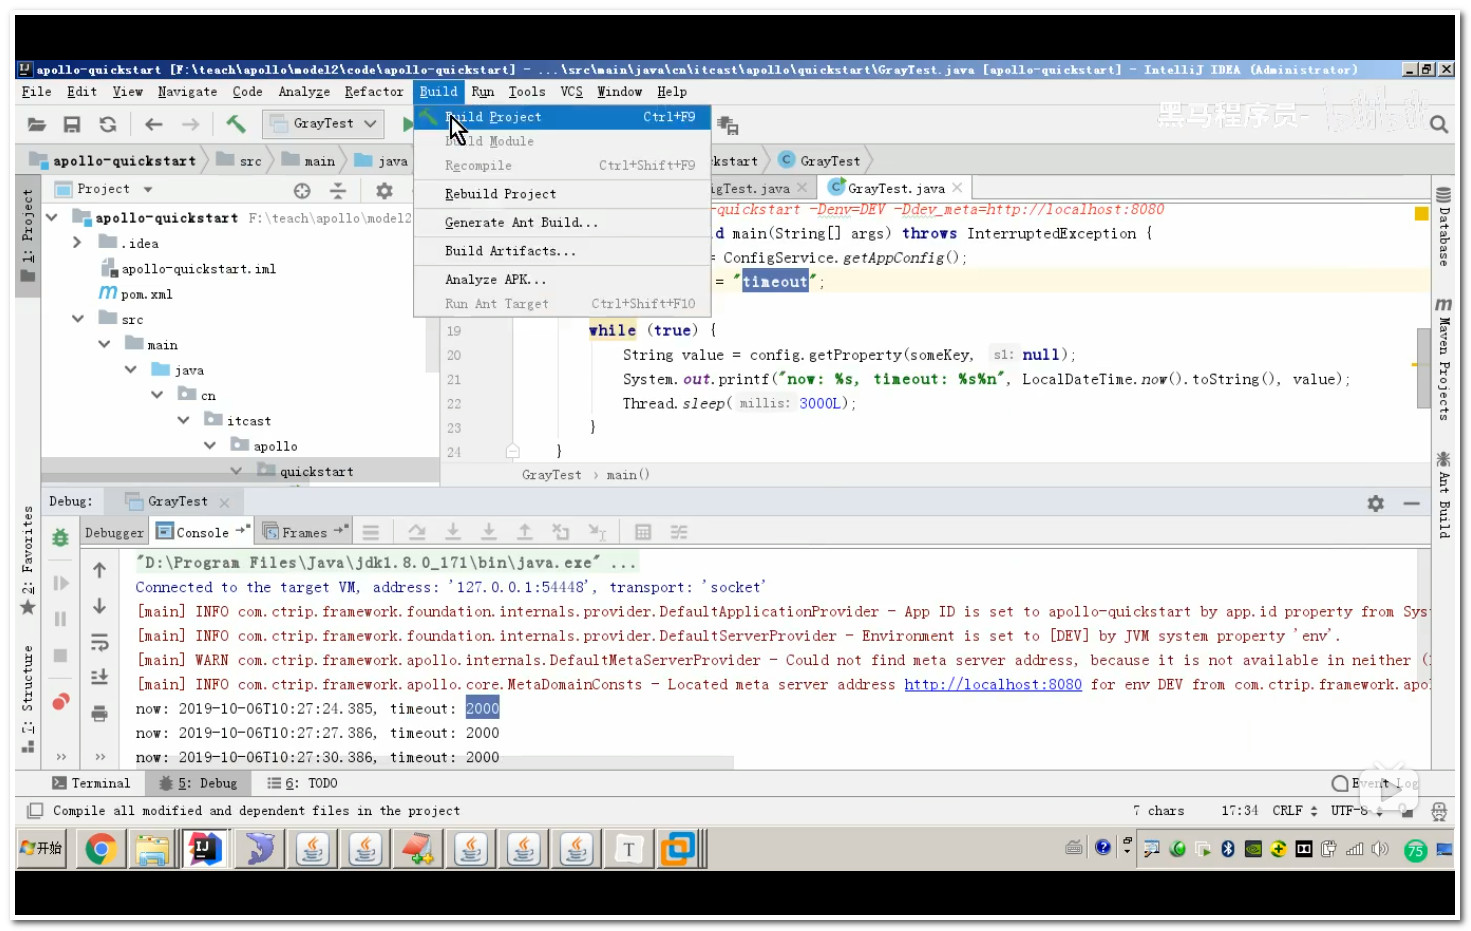Open Evaluate Expression calculator icon
Screen dimensions: 1471x931
click(643, 532)
